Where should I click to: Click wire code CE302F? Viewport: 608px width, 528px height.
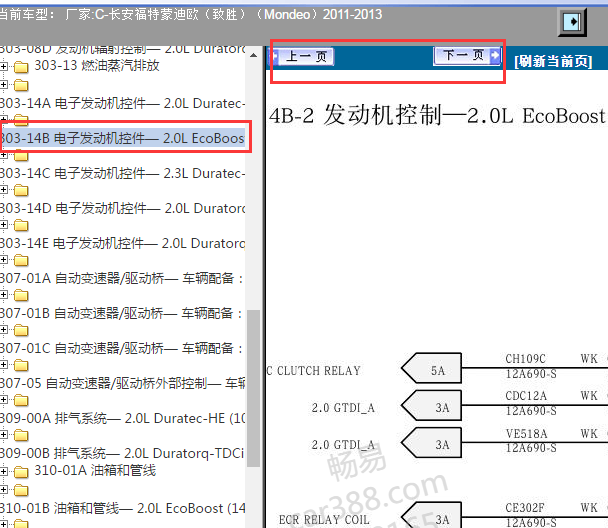[525, 507]
